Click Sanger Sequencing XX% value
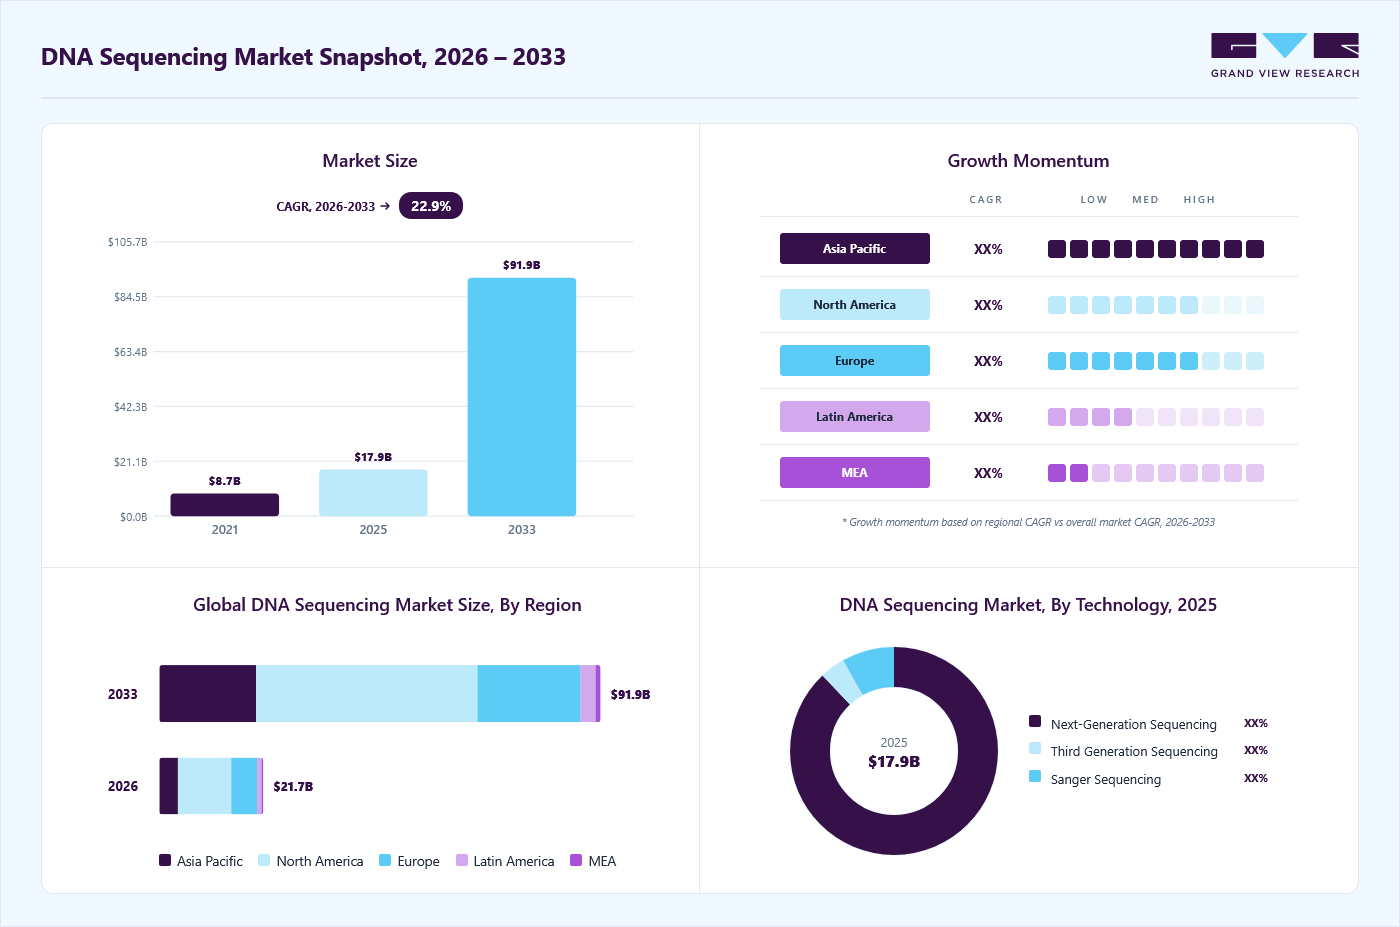This screenshot has height=927, width=1400. (1256, 778)
